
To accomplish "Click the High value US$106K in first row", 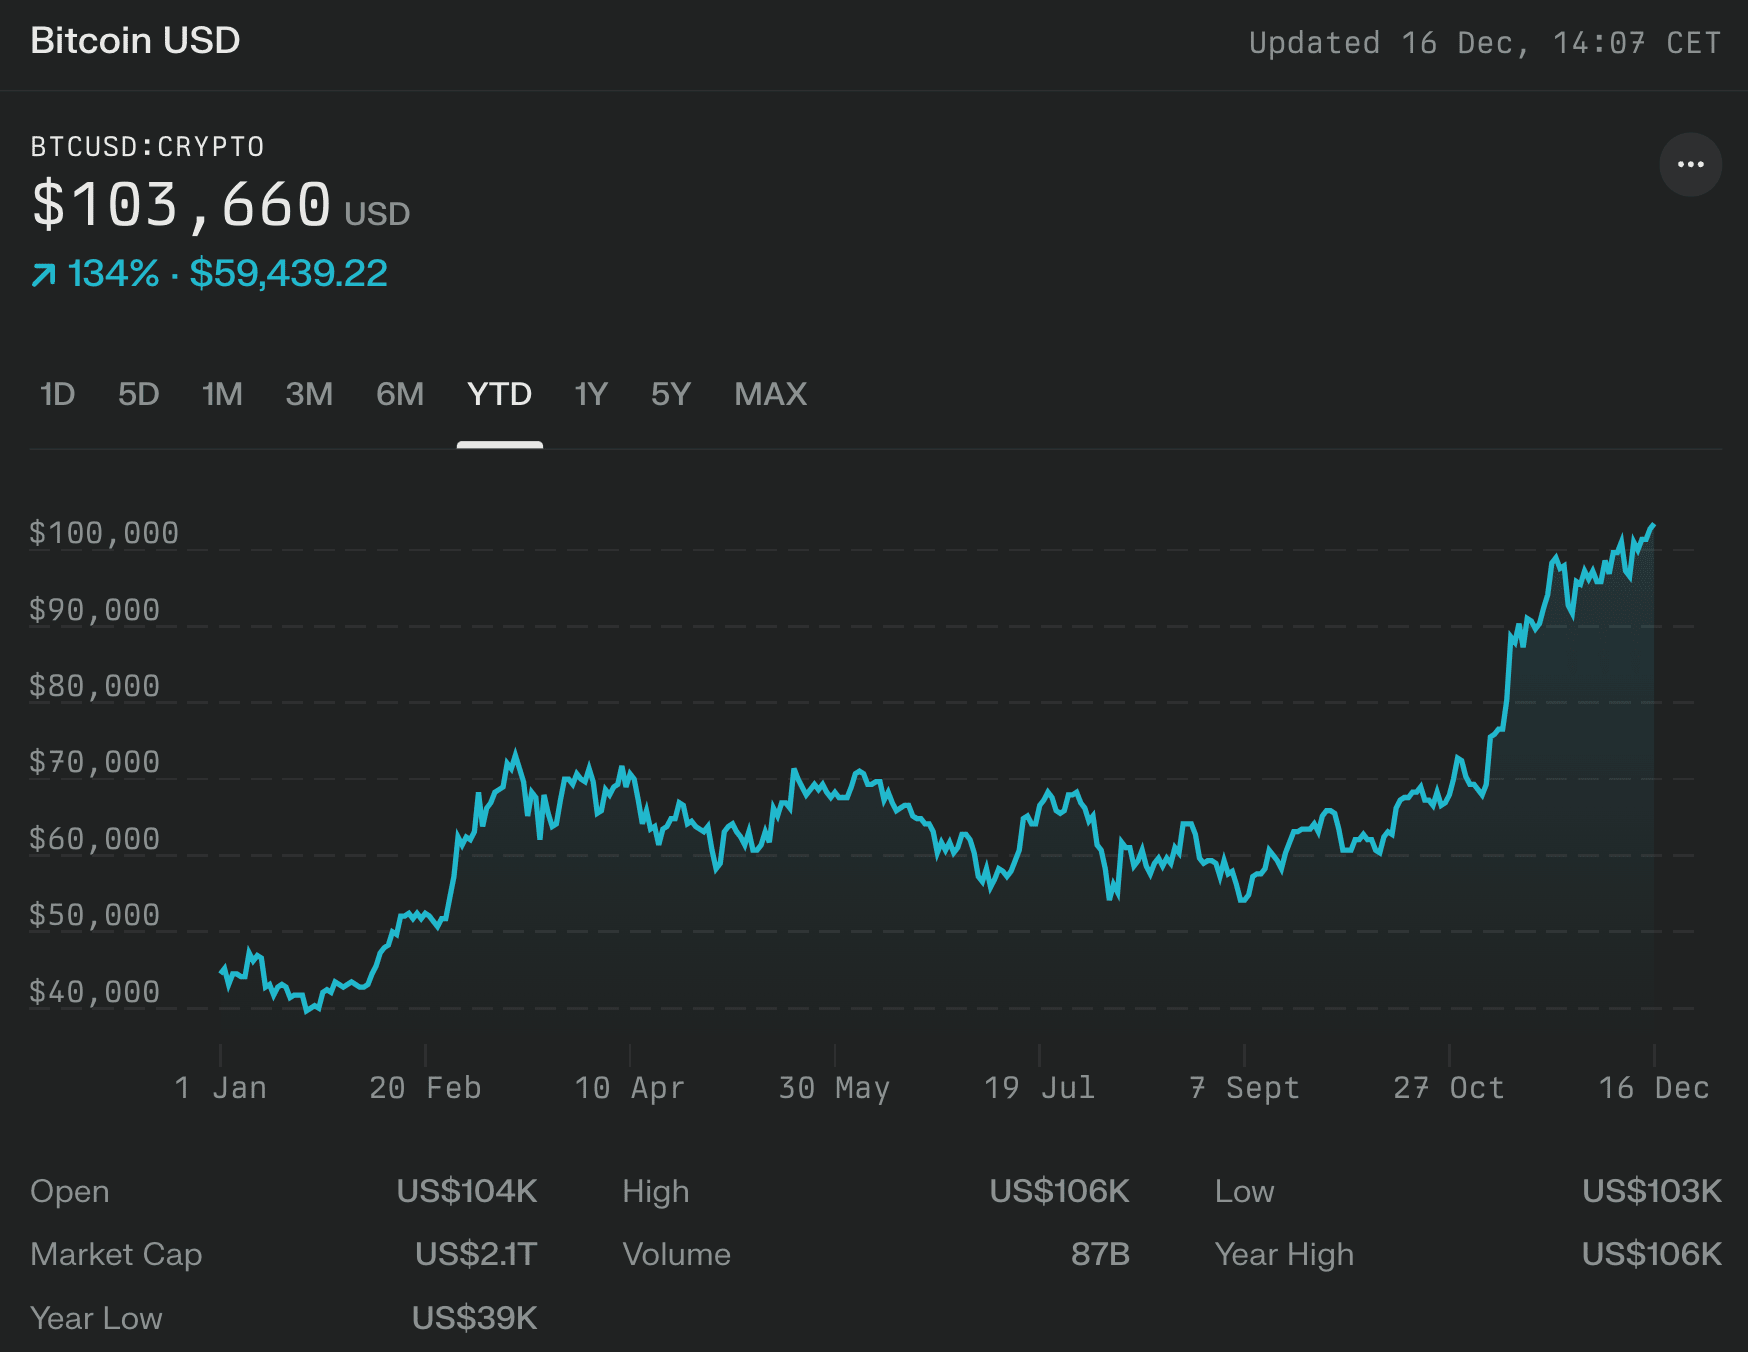I will 1059,1191.
